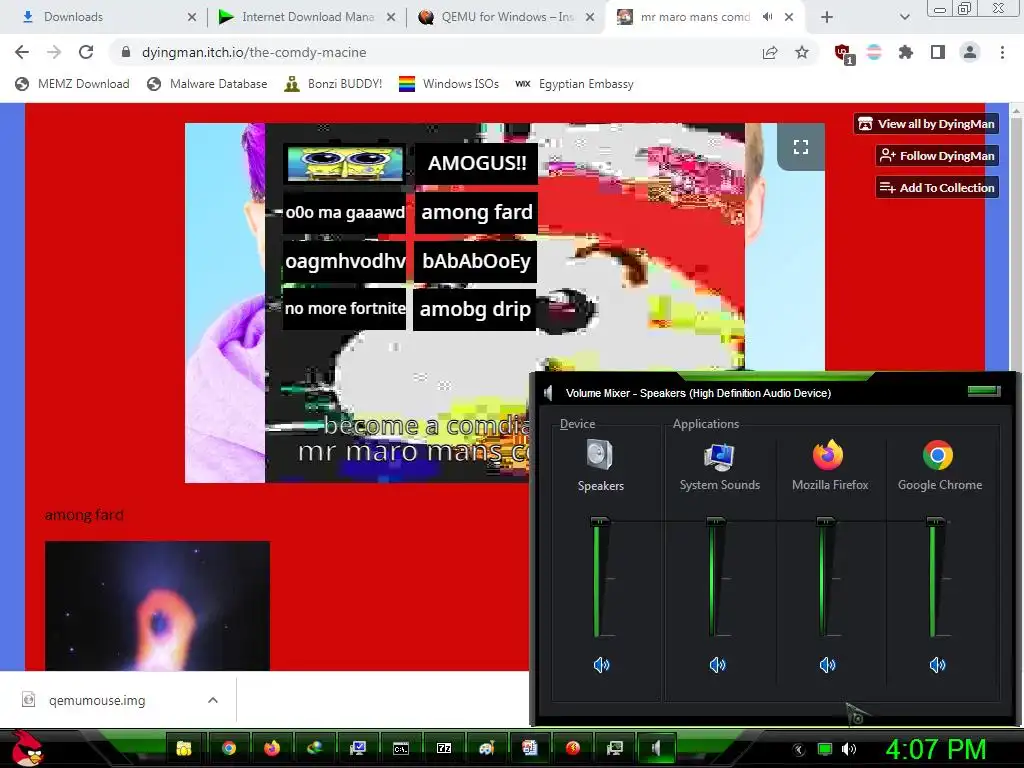This screenshot has width=1024, height=768.
Task: Play the bAbAbOoEy soundboard button
Action: (476, 261)
